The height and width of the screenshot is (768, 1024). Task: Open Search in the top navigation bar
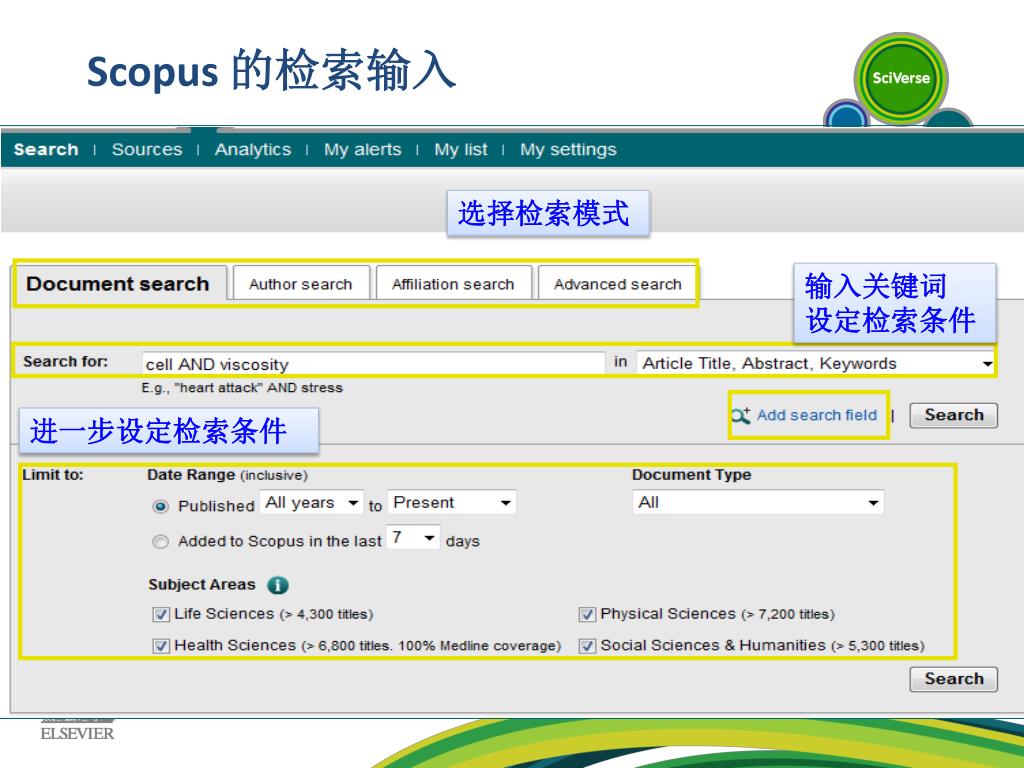[46, 150]
